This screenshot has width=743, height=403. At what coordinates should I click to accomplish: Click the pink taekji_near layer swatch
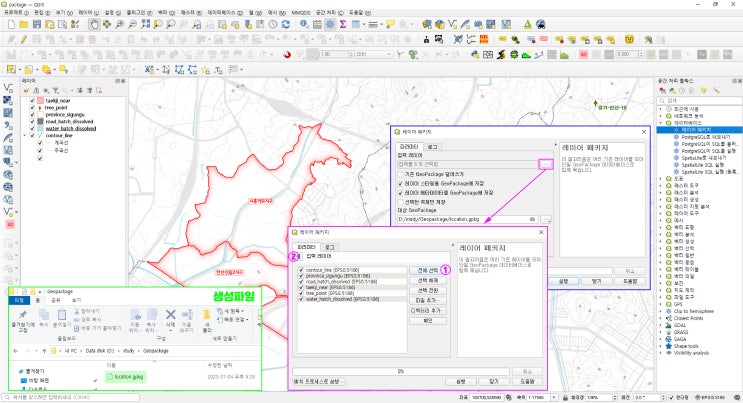[x=40, y=101]
